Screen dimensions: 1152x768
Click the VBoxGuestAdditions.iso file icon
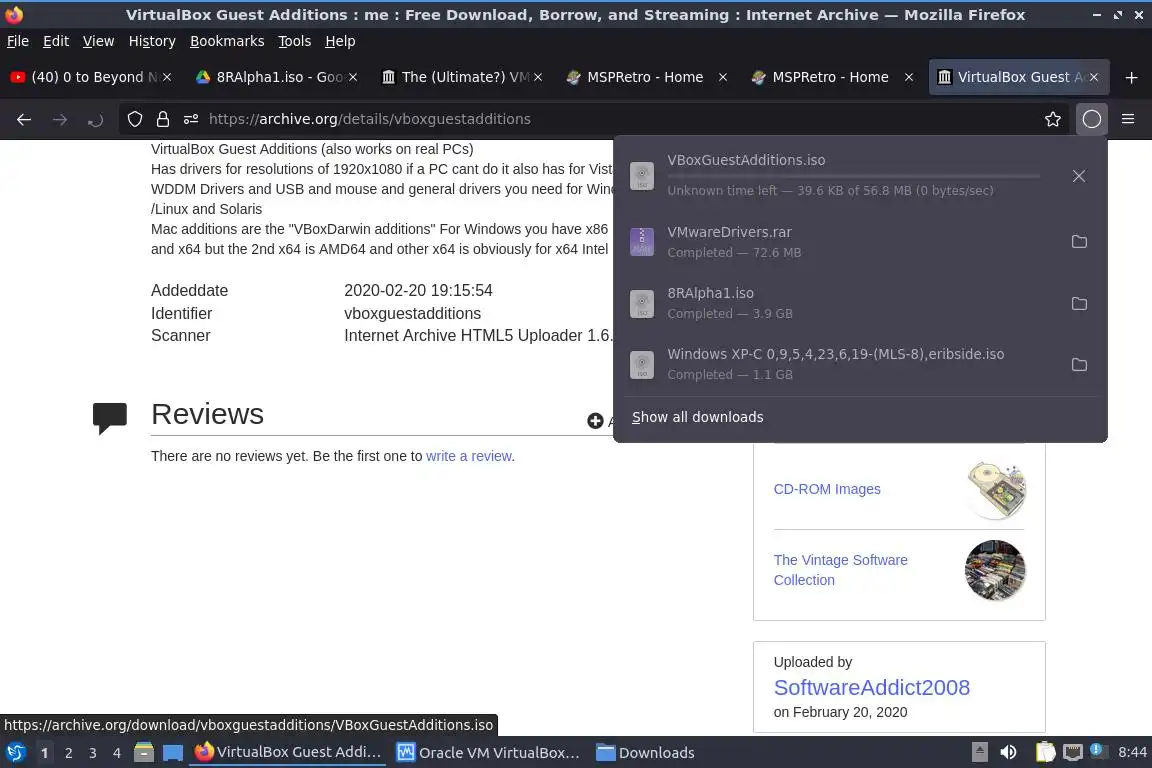pos(641,176)
